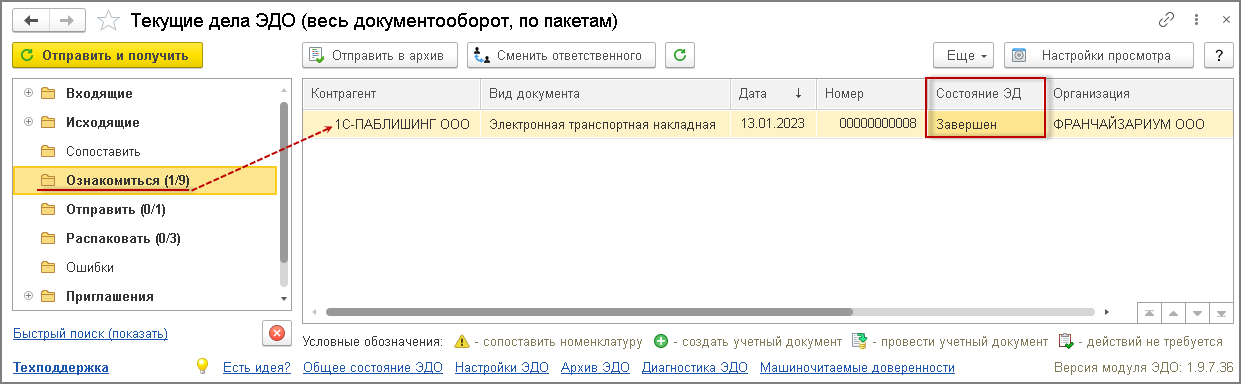Image resolution: width=1241 pixels, height=384 pixels.
Task: Click the light bulb idea icon
Action: [201, 367]
